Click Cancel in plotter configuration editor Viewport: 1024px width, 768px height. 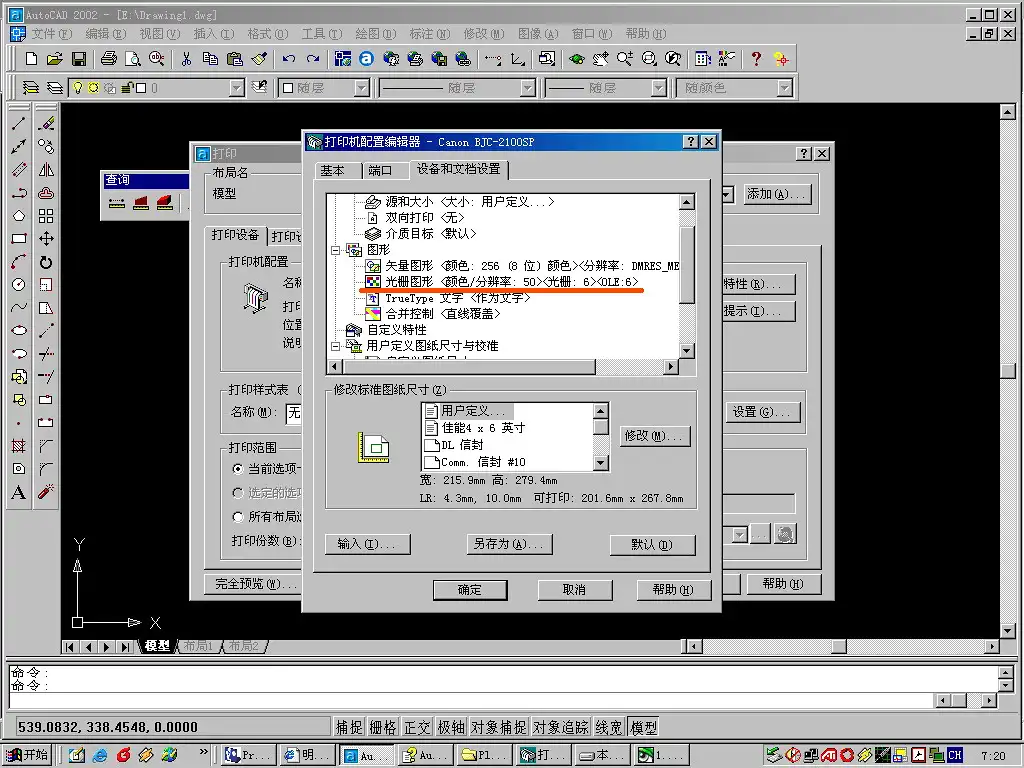coord(574,590)
